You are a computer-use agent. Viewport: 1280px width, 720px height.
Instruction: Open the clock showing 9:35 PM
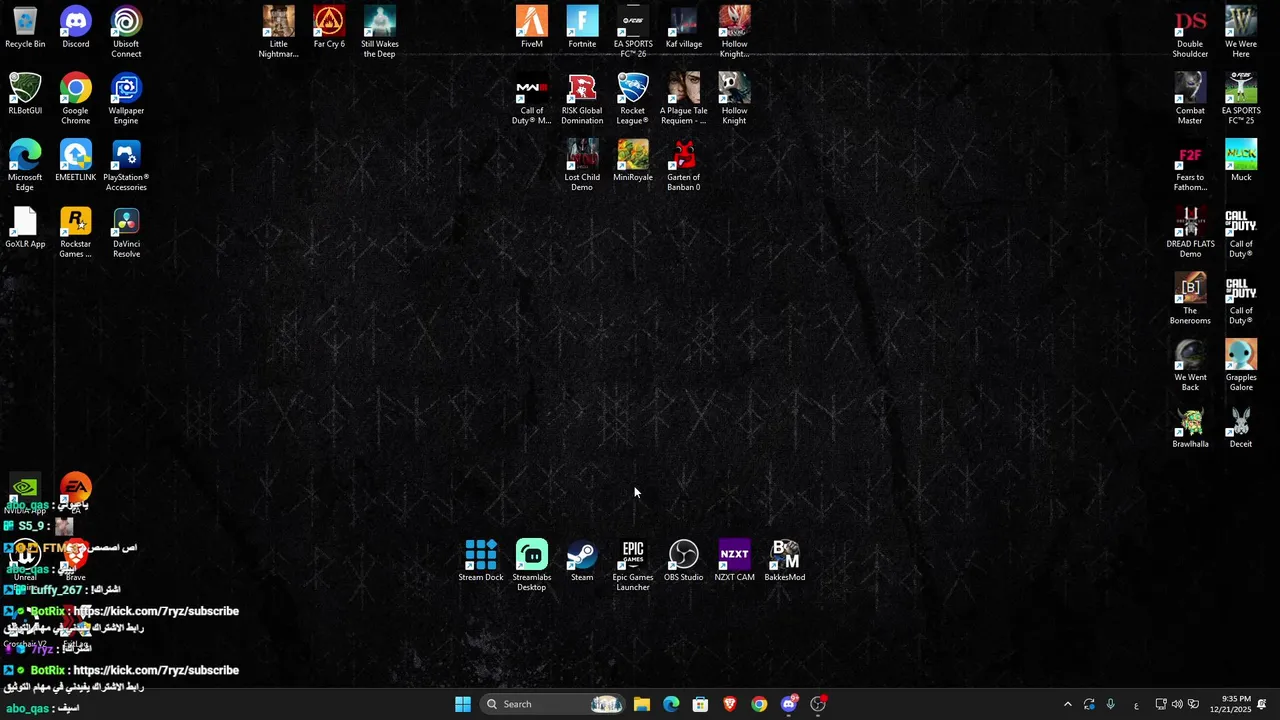1230,704
